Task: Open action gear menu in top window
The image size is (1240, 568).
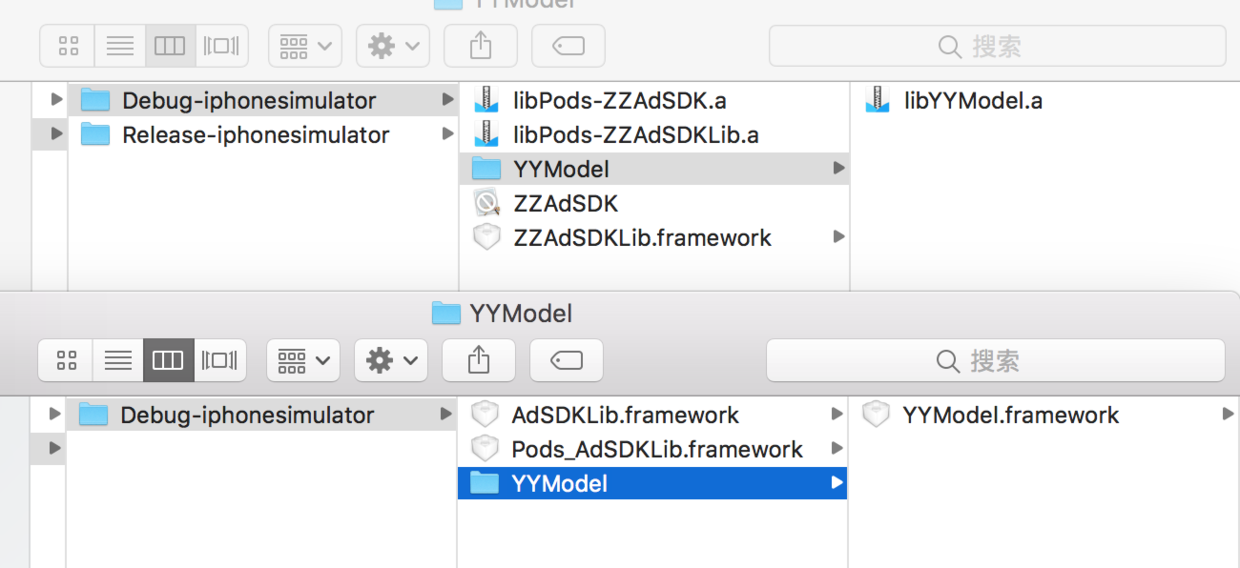Action: 393,46
